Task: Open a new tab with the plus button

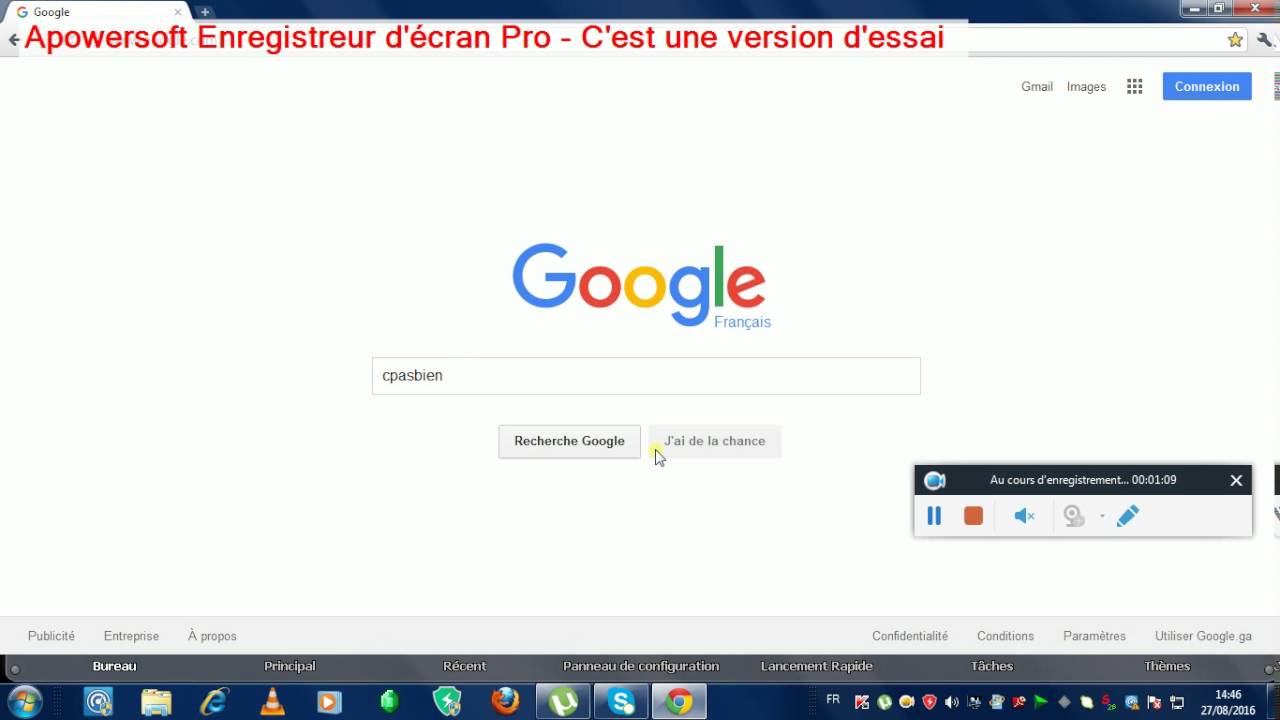Action: coord(204,12)
